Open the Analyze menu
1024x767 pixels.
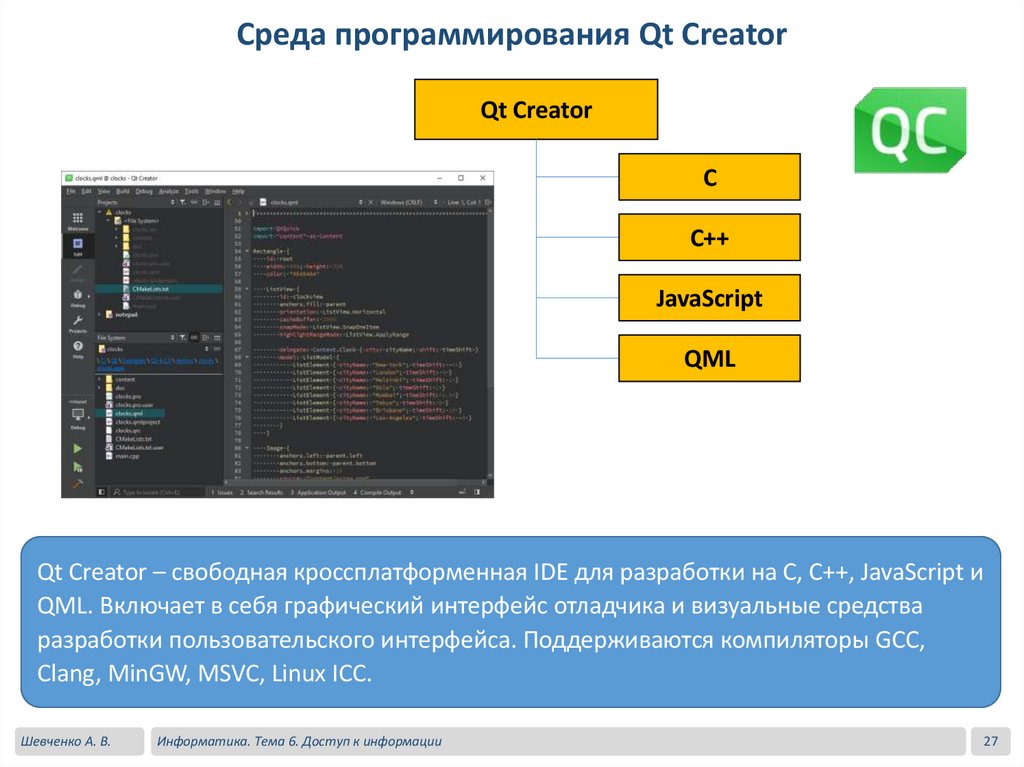pos(168,191)
